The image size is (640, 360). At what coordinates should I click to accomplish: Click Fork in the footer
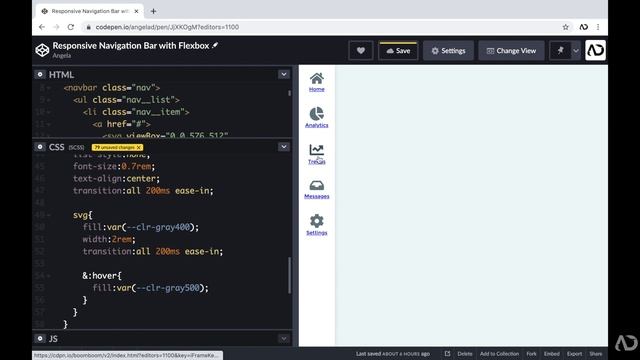point(531,354)
